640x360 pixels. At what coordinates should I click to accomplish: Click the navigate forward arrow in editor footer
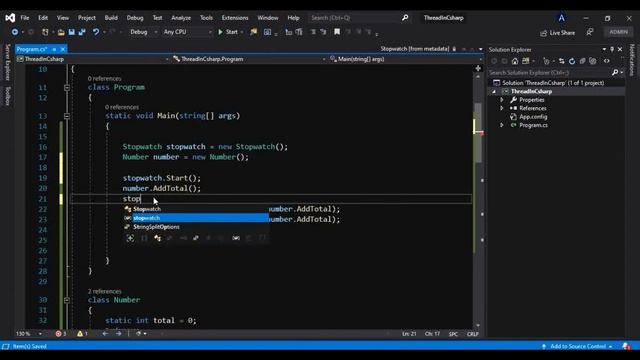(118, 334)
